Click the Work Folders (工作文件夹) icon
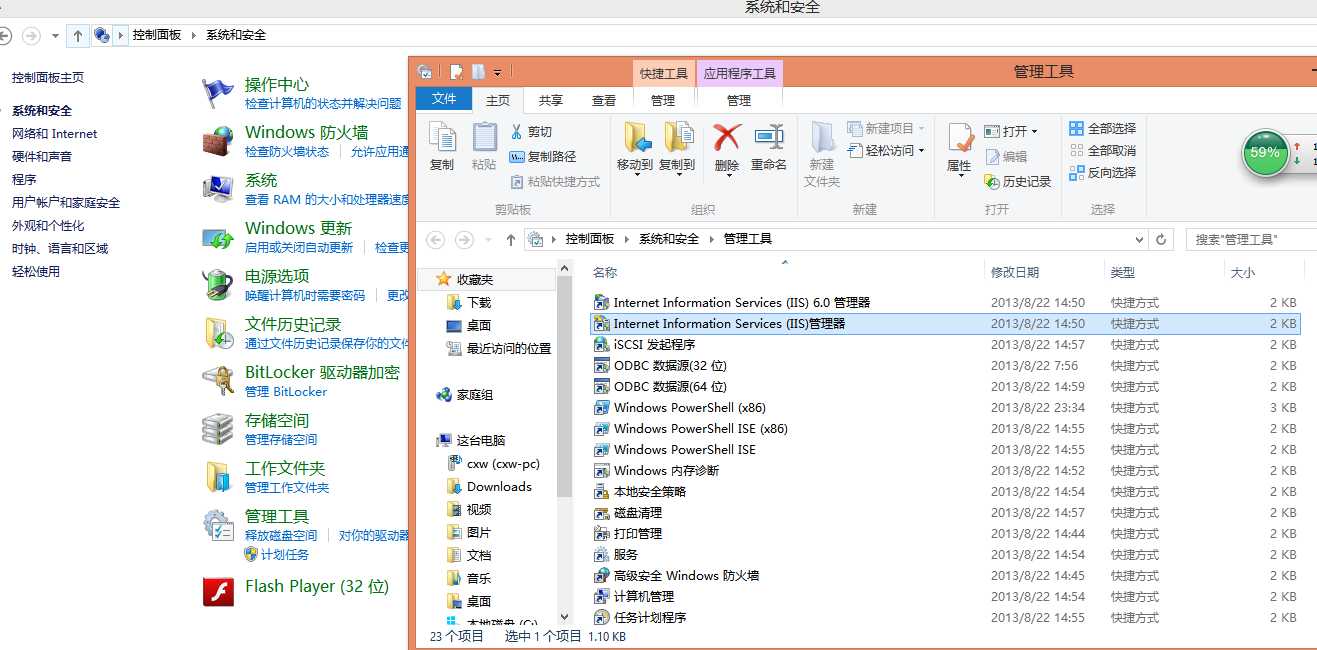 pyautogui.click(x=218, y=477)
